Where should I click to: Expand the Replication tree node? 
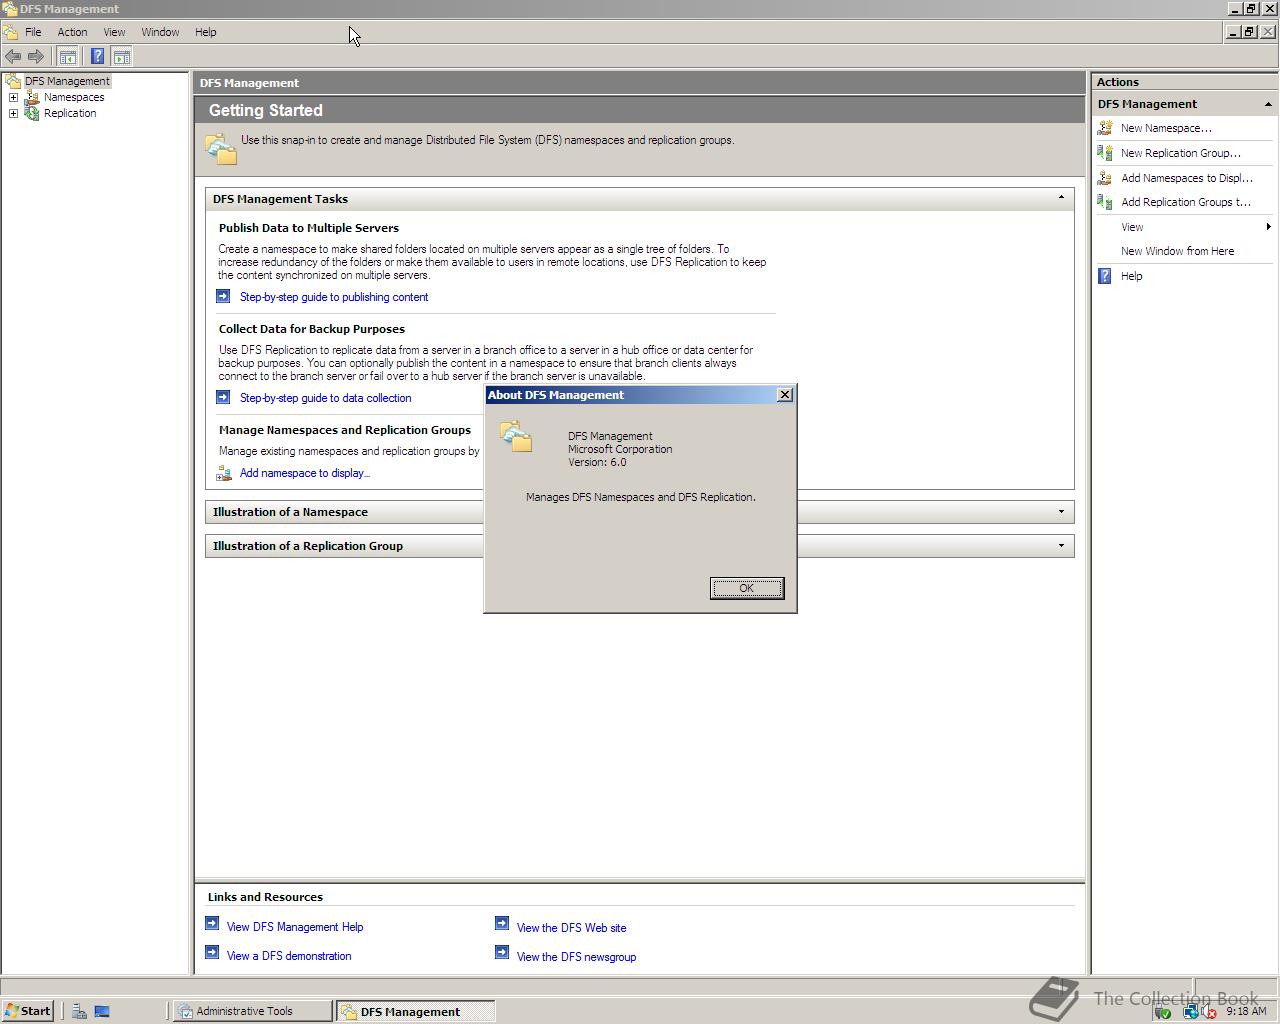point(13,113)
